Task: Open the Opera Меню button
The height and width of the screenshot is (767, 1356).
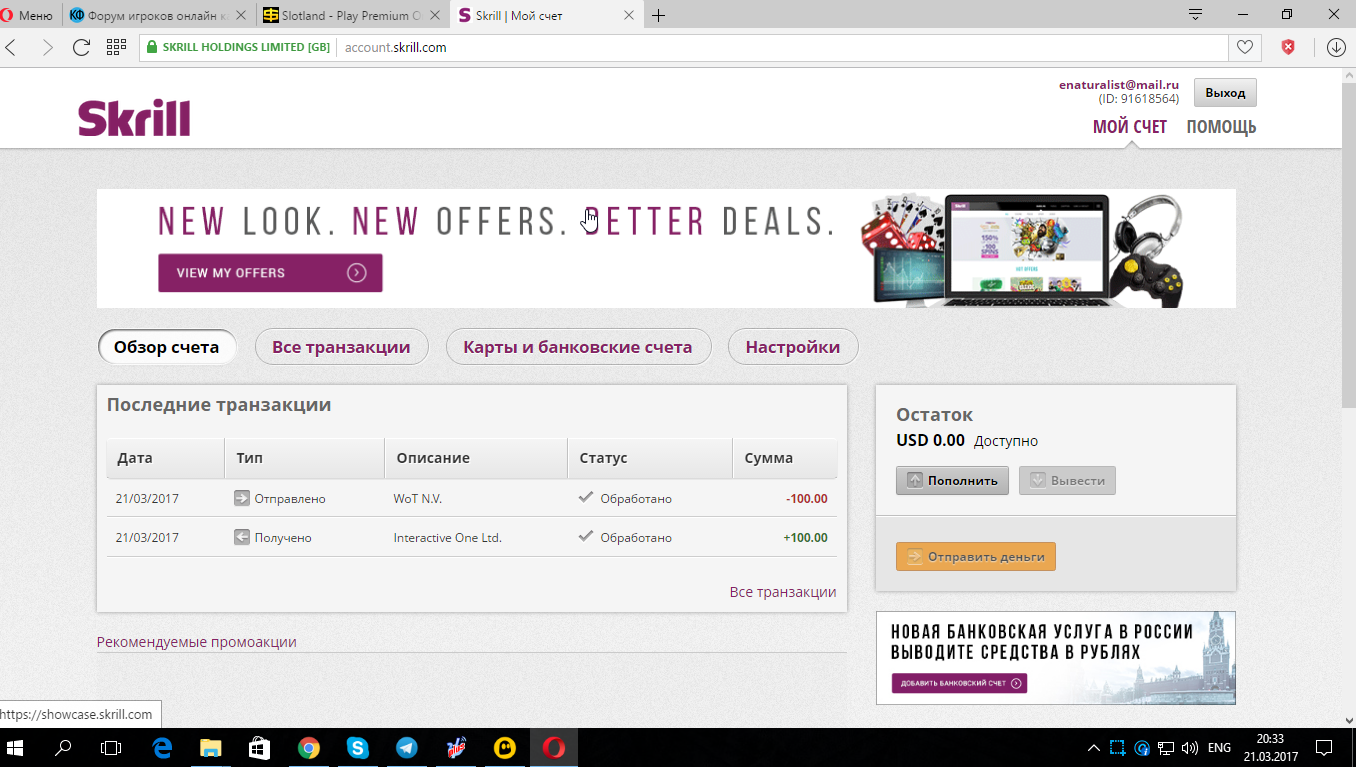Action: [x=29, y=15]
